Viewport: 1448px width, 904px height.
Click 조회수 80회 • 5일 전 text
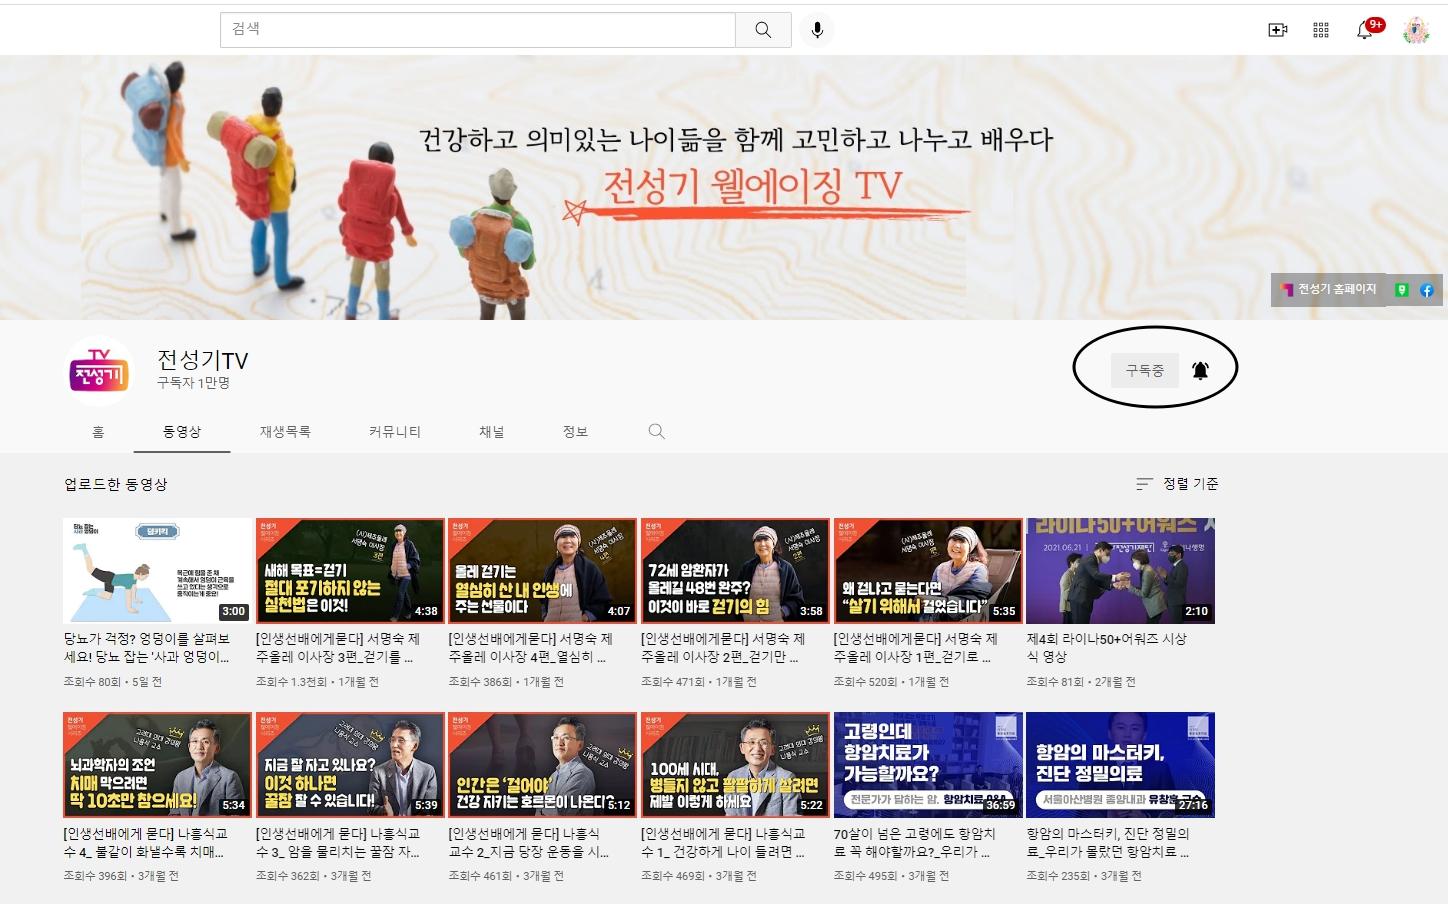(112, 682)
